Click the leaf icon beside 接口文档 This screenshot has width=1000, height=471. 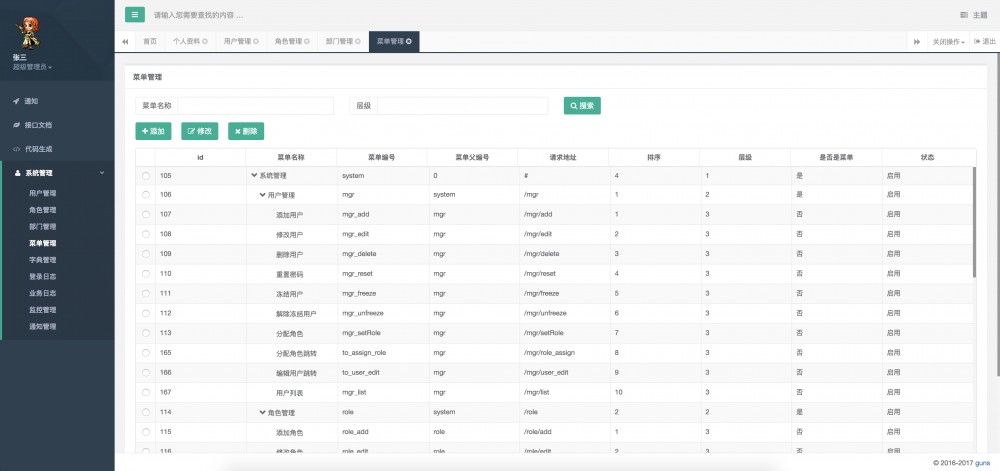[16, 125]
